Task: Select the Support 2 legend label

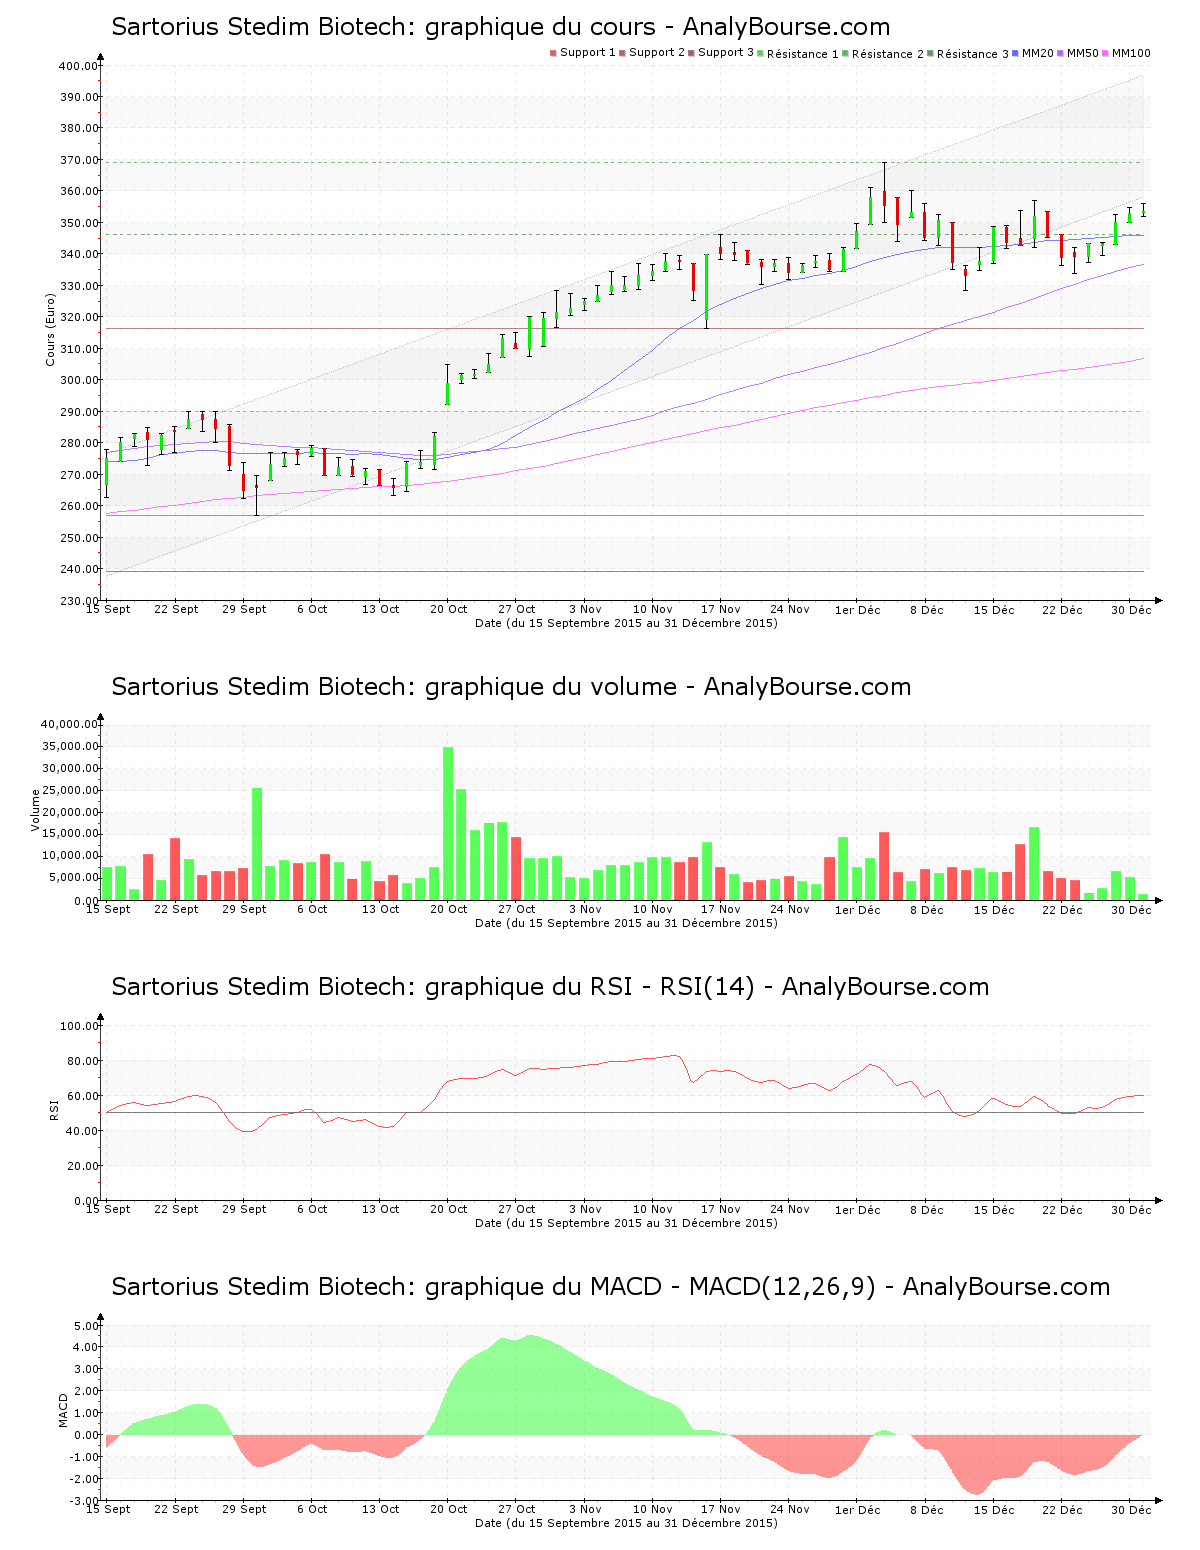Action: point(657,53)
